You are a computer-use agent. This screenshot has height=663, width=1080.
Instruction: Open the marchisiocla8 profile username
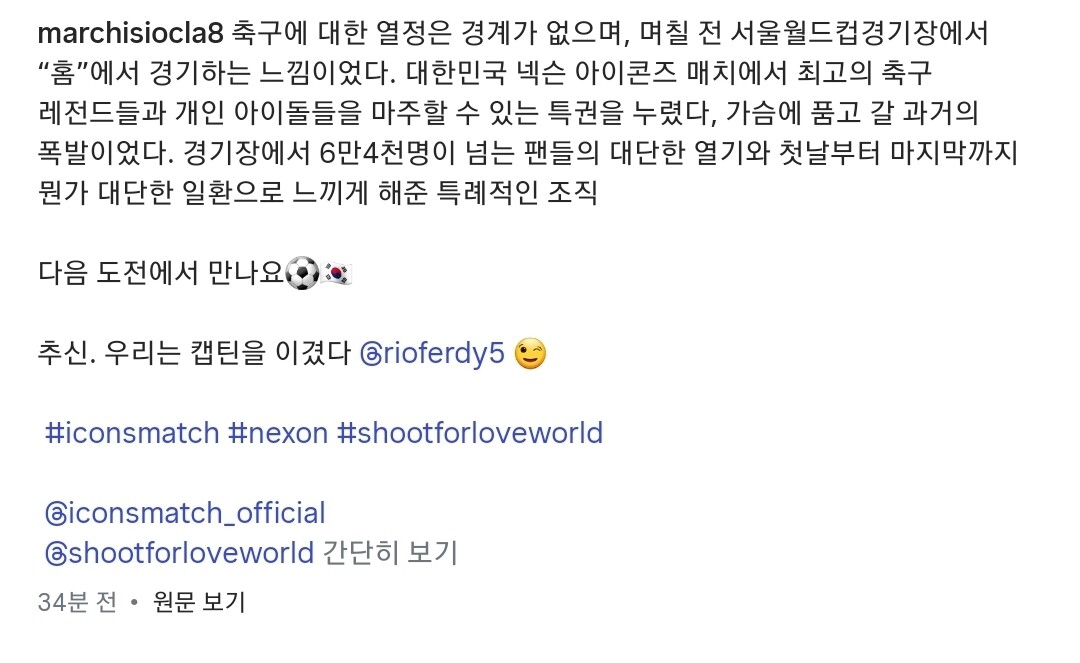click(x=131, y=33)
